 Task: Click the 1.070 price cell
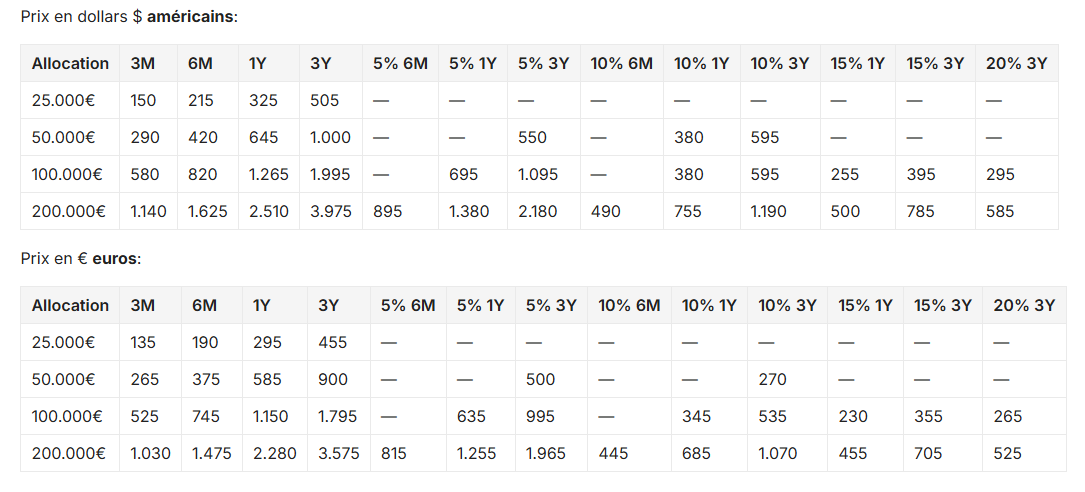click(x=778, y=453)
